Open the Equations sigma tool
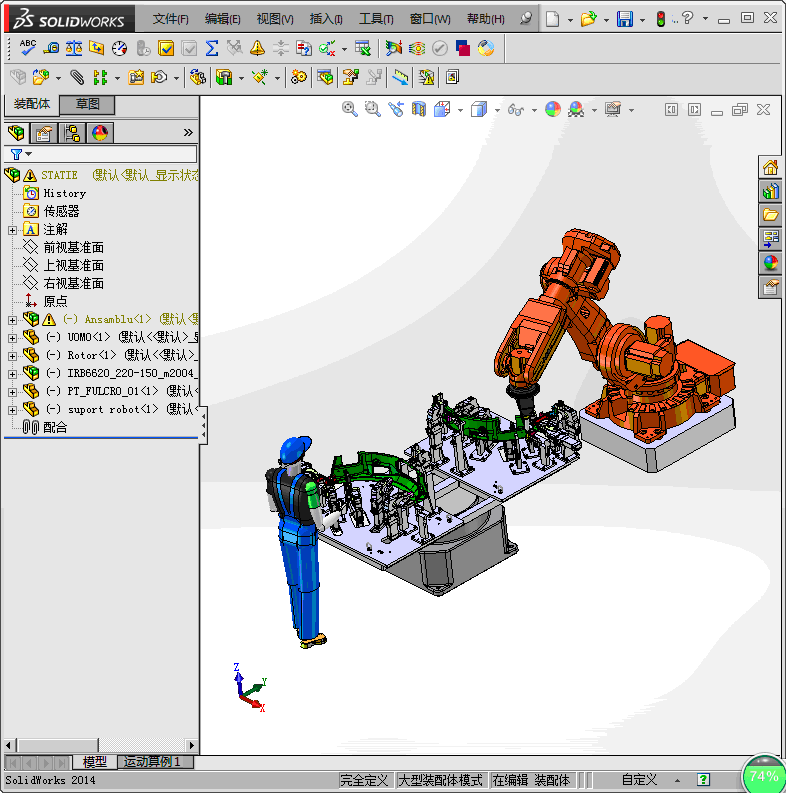Viewport: 786px width, 793px height. [212, 48]
